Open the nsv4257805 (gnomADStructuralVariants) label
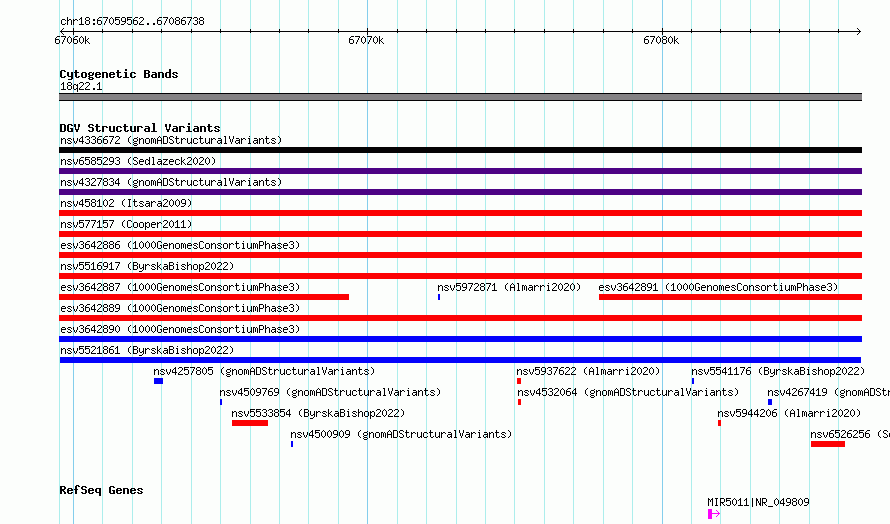890x524 pixels. point(264,371)
